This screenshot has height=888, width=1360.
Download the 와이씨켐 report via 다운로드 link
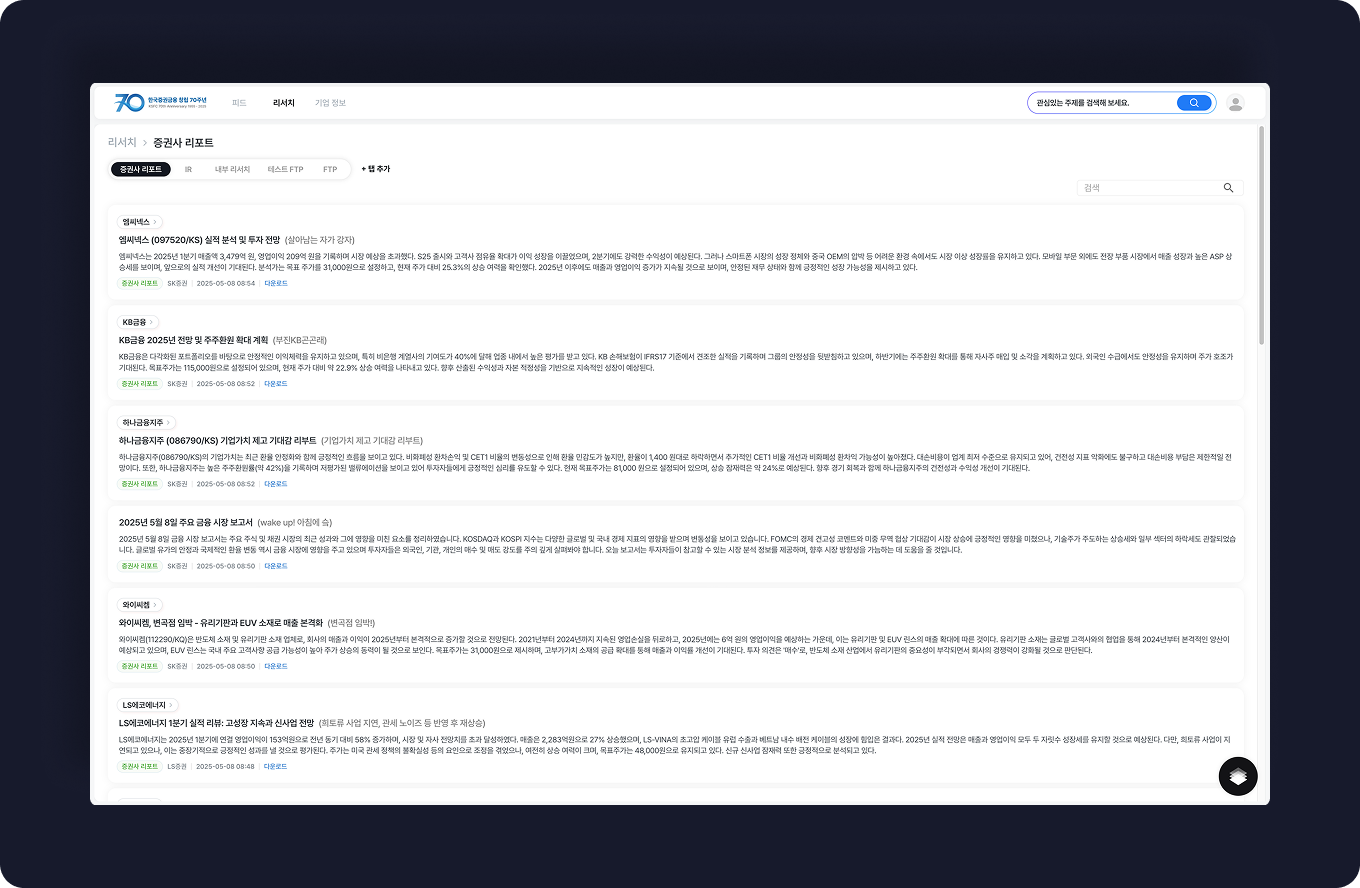(275, 666)
